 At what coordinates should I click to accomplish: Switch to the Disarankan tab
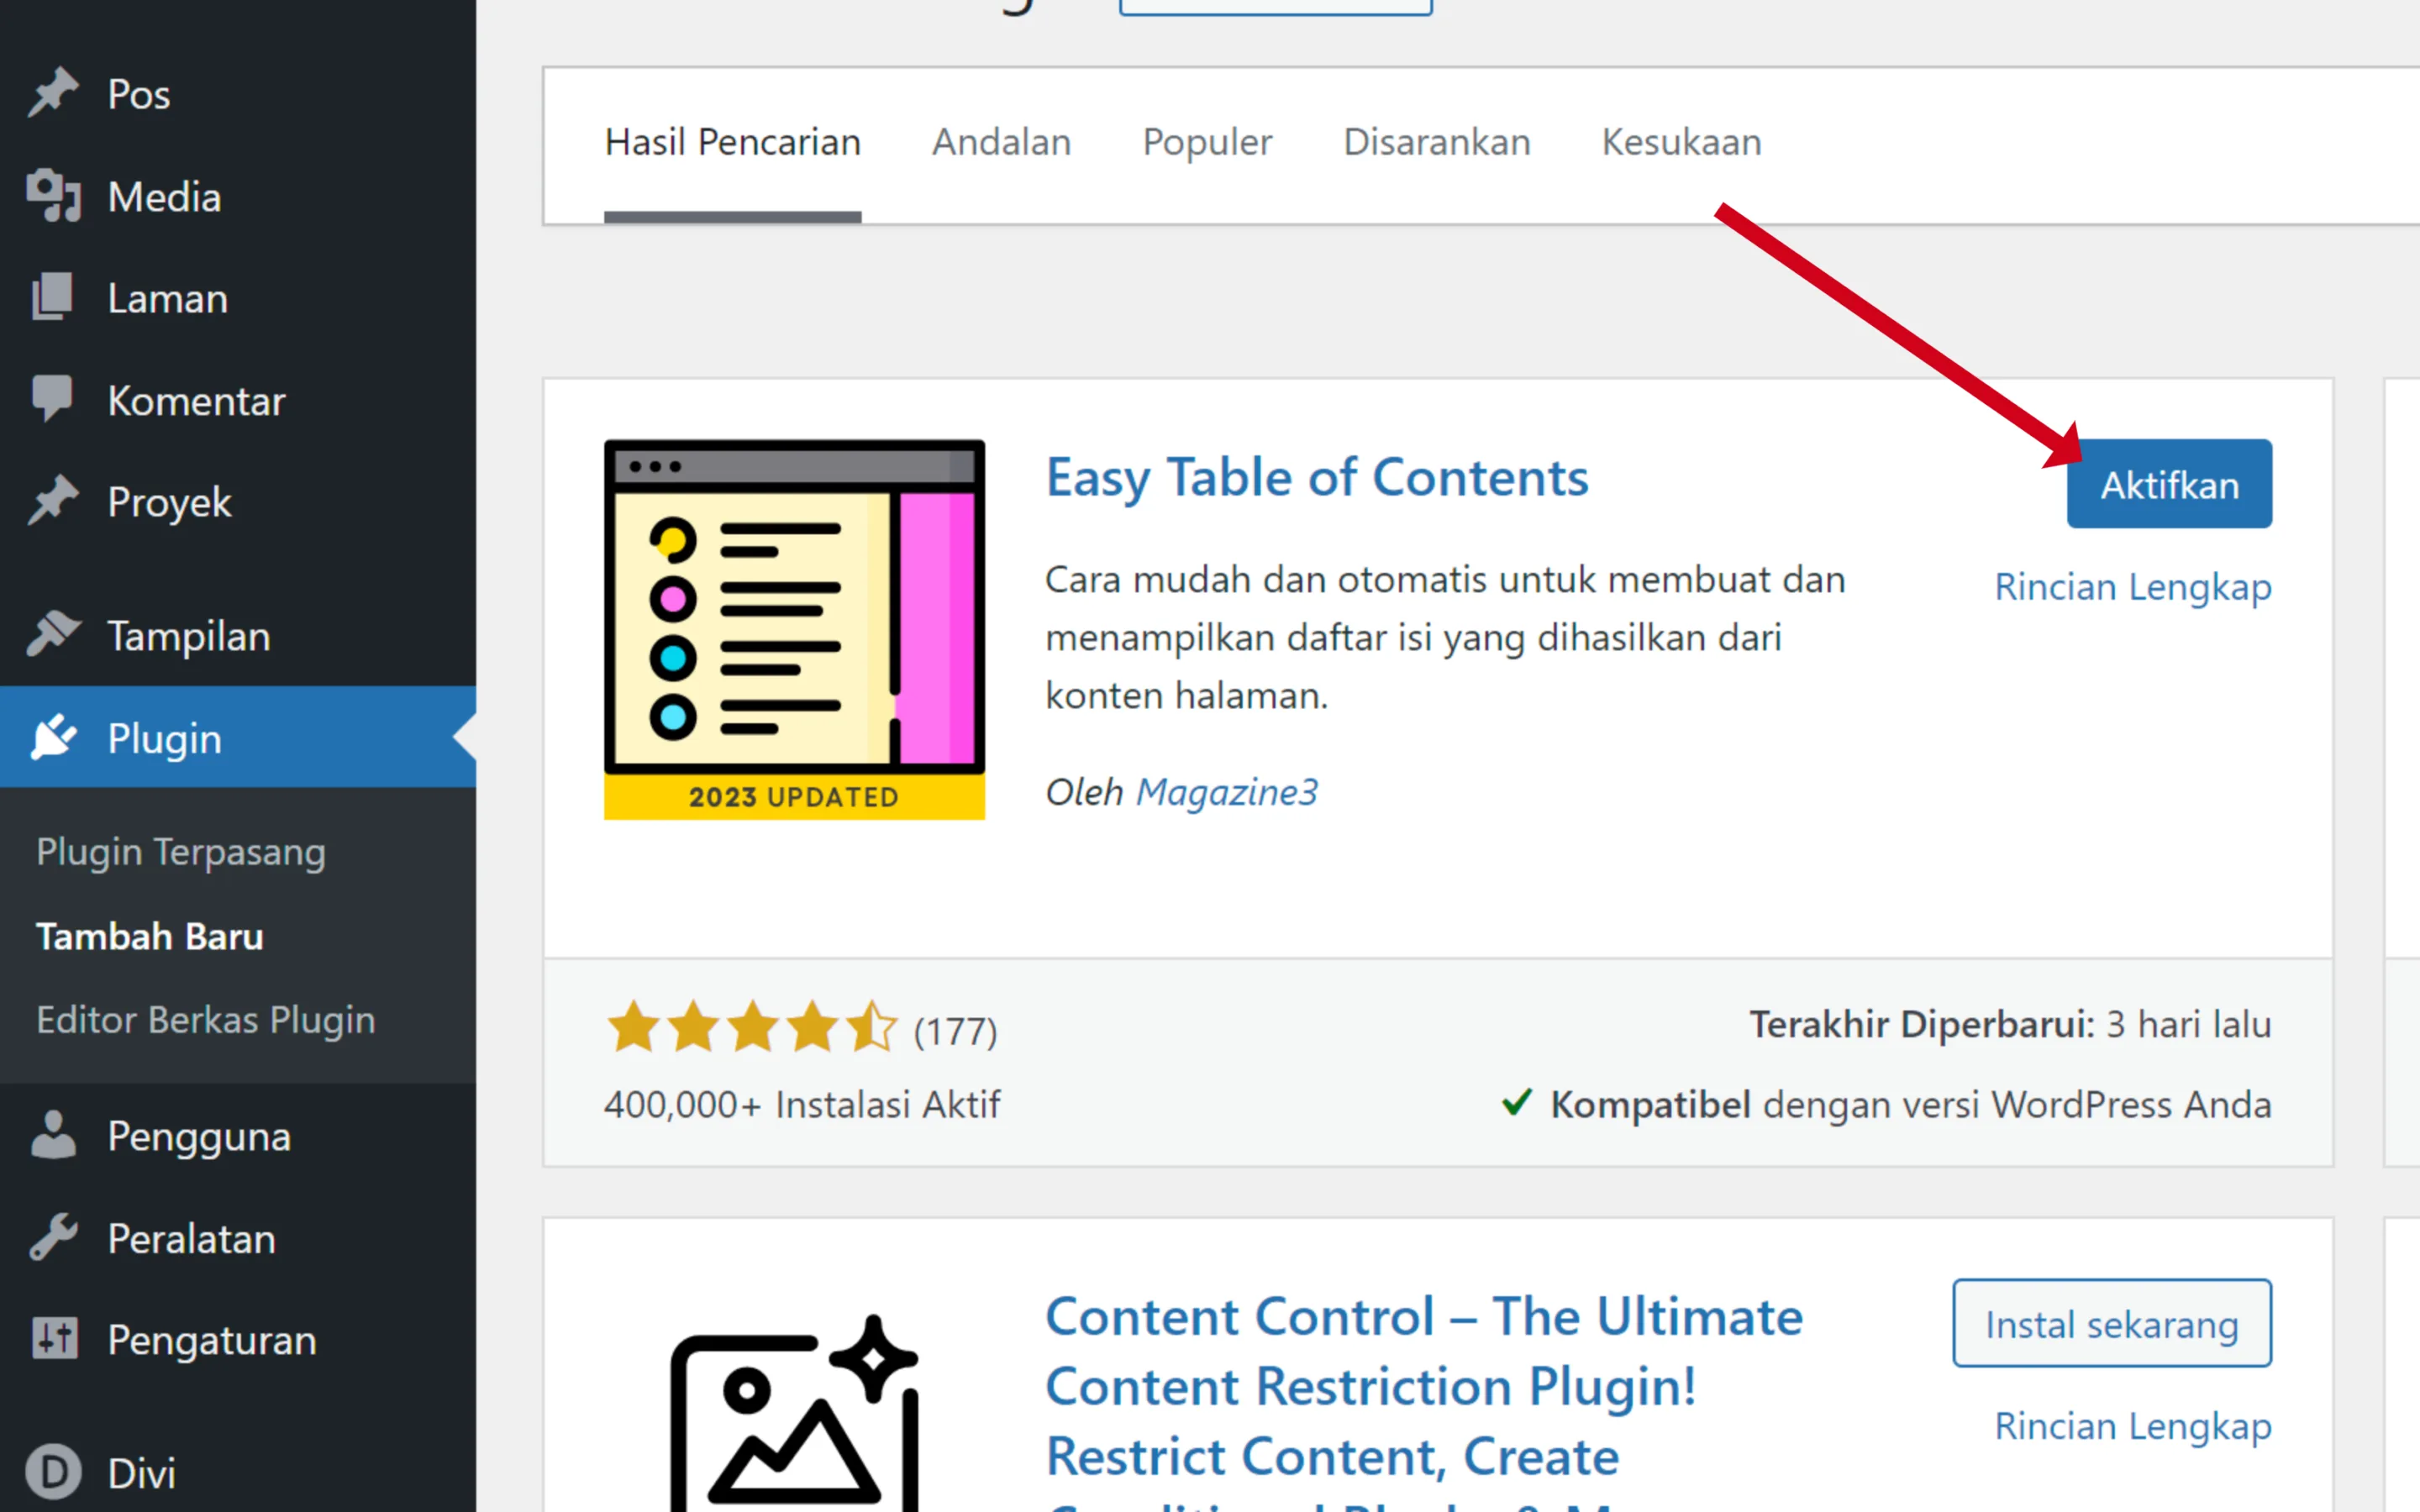point(1437,142)
